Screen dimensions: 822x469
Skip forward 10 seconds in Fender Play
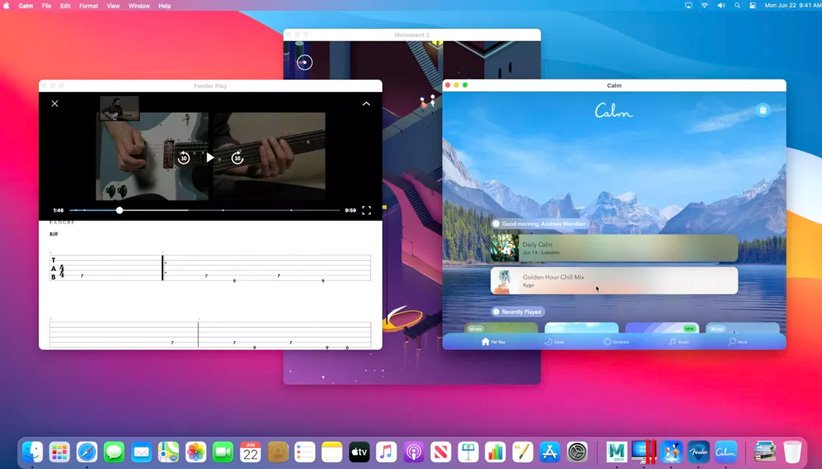pos(237,157)
